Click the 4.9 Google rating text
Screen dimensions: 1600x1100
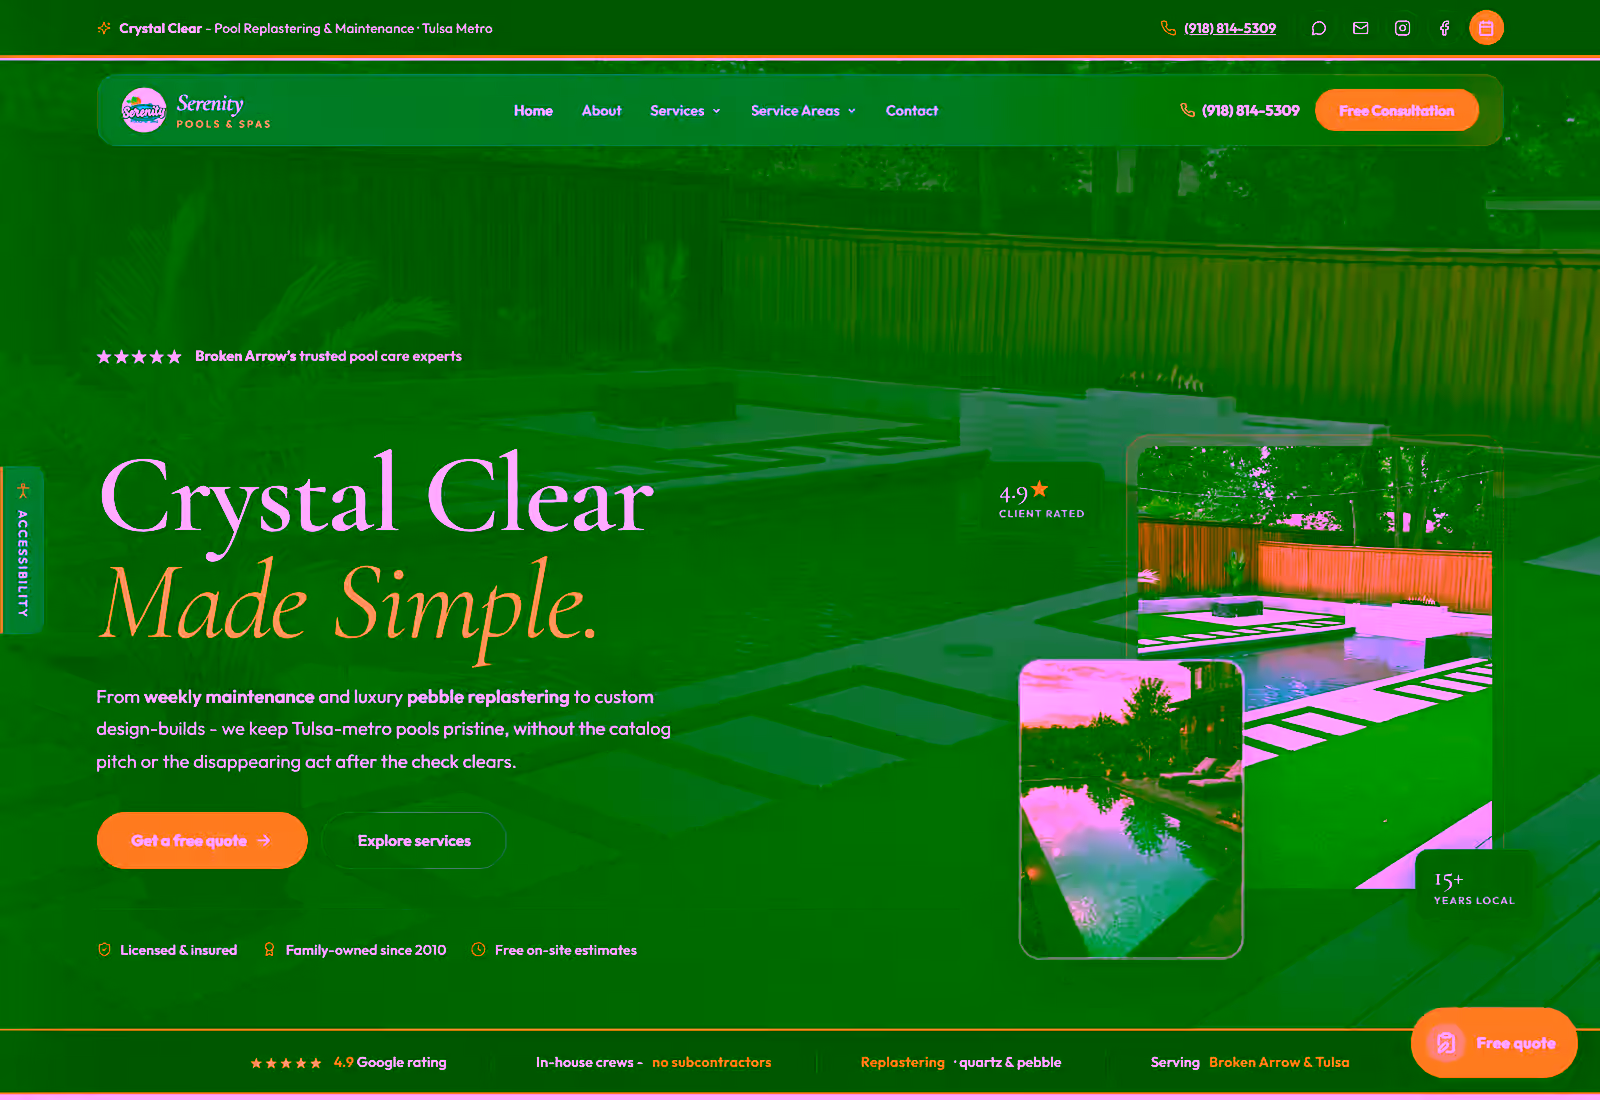point(390,1062)
